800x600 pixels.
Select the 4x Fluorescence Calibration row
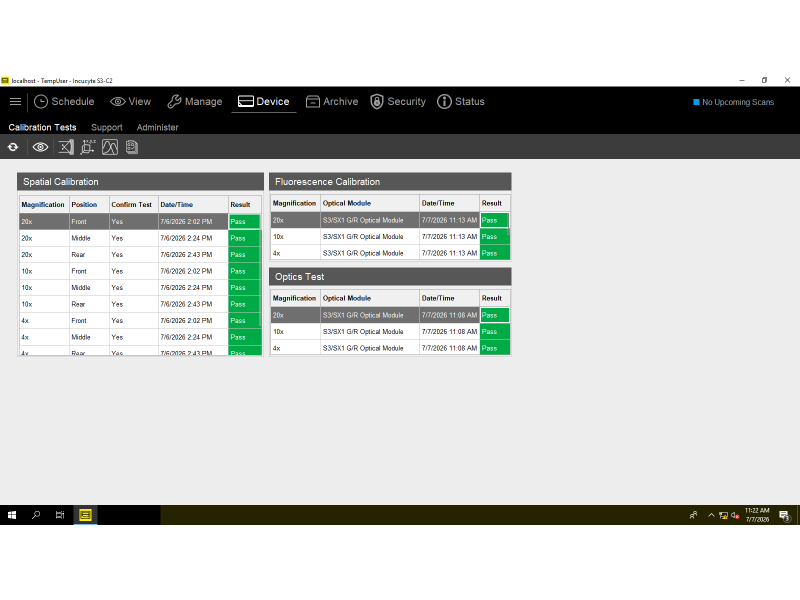(x=390, y=253)
